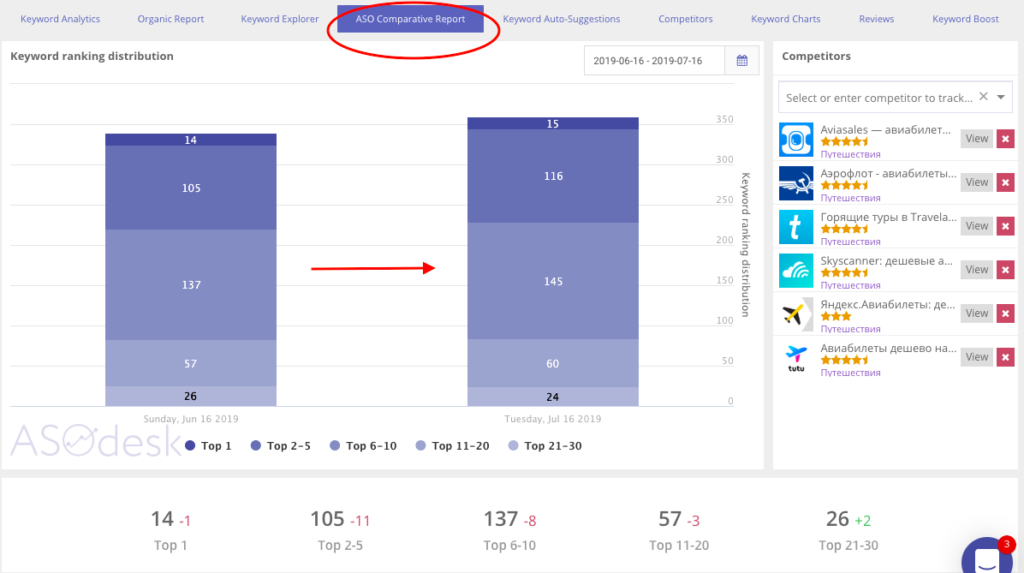Click the 24 segment in Jul 16 bar
This screenshot has width=1024, height=573.
click(x=552, y=397)
